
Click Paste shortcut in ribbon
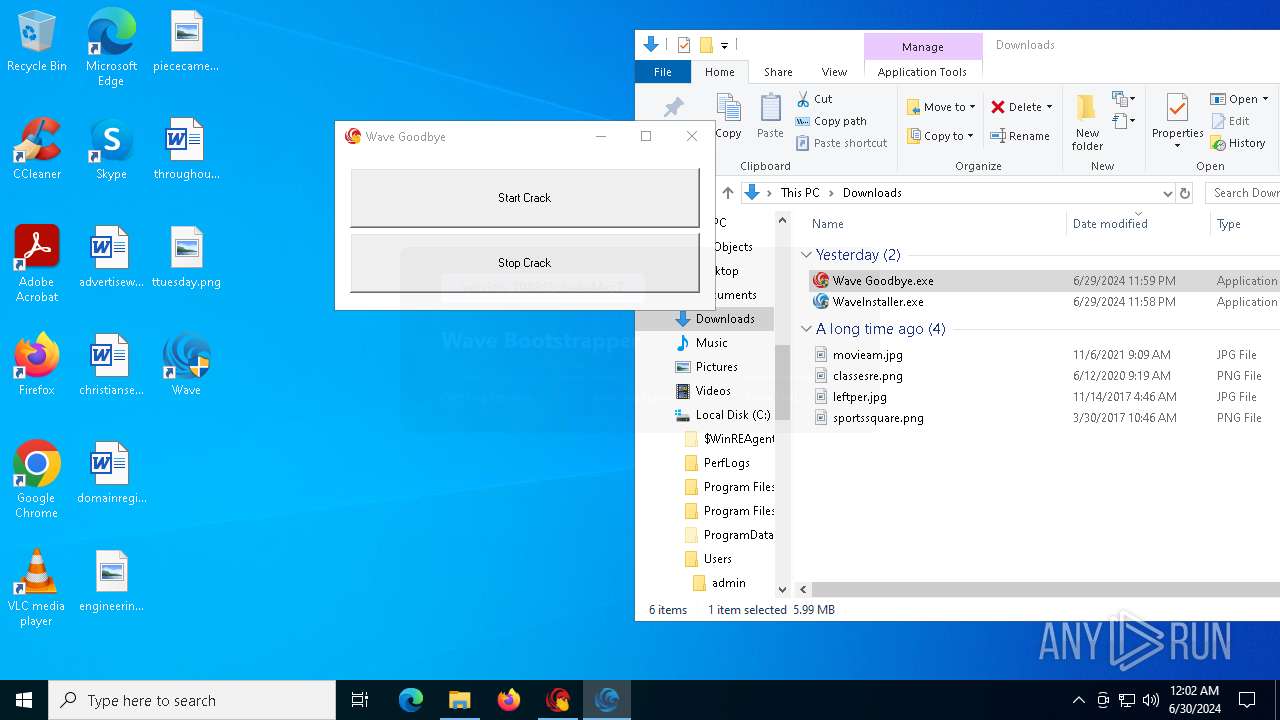coord(841,143)
